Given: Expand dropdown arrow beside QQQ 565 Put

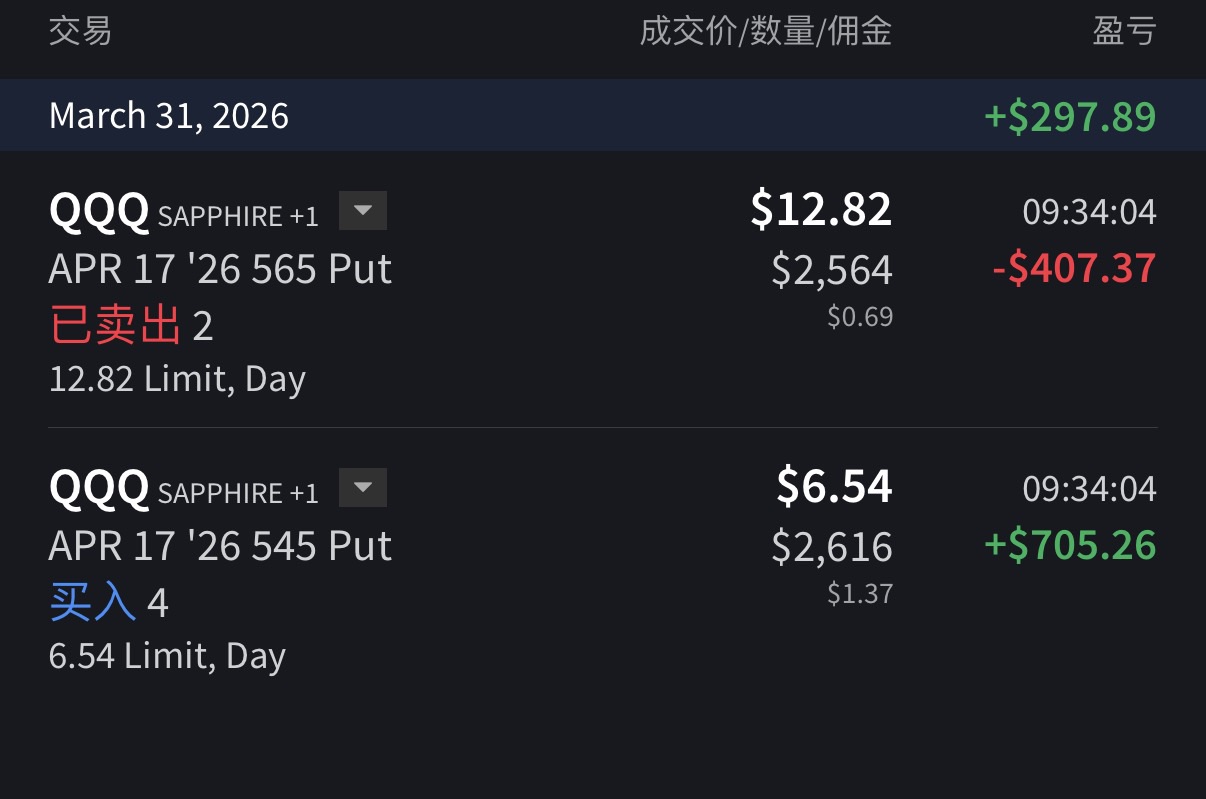Looking at the screenshot, I should point(362,211).
